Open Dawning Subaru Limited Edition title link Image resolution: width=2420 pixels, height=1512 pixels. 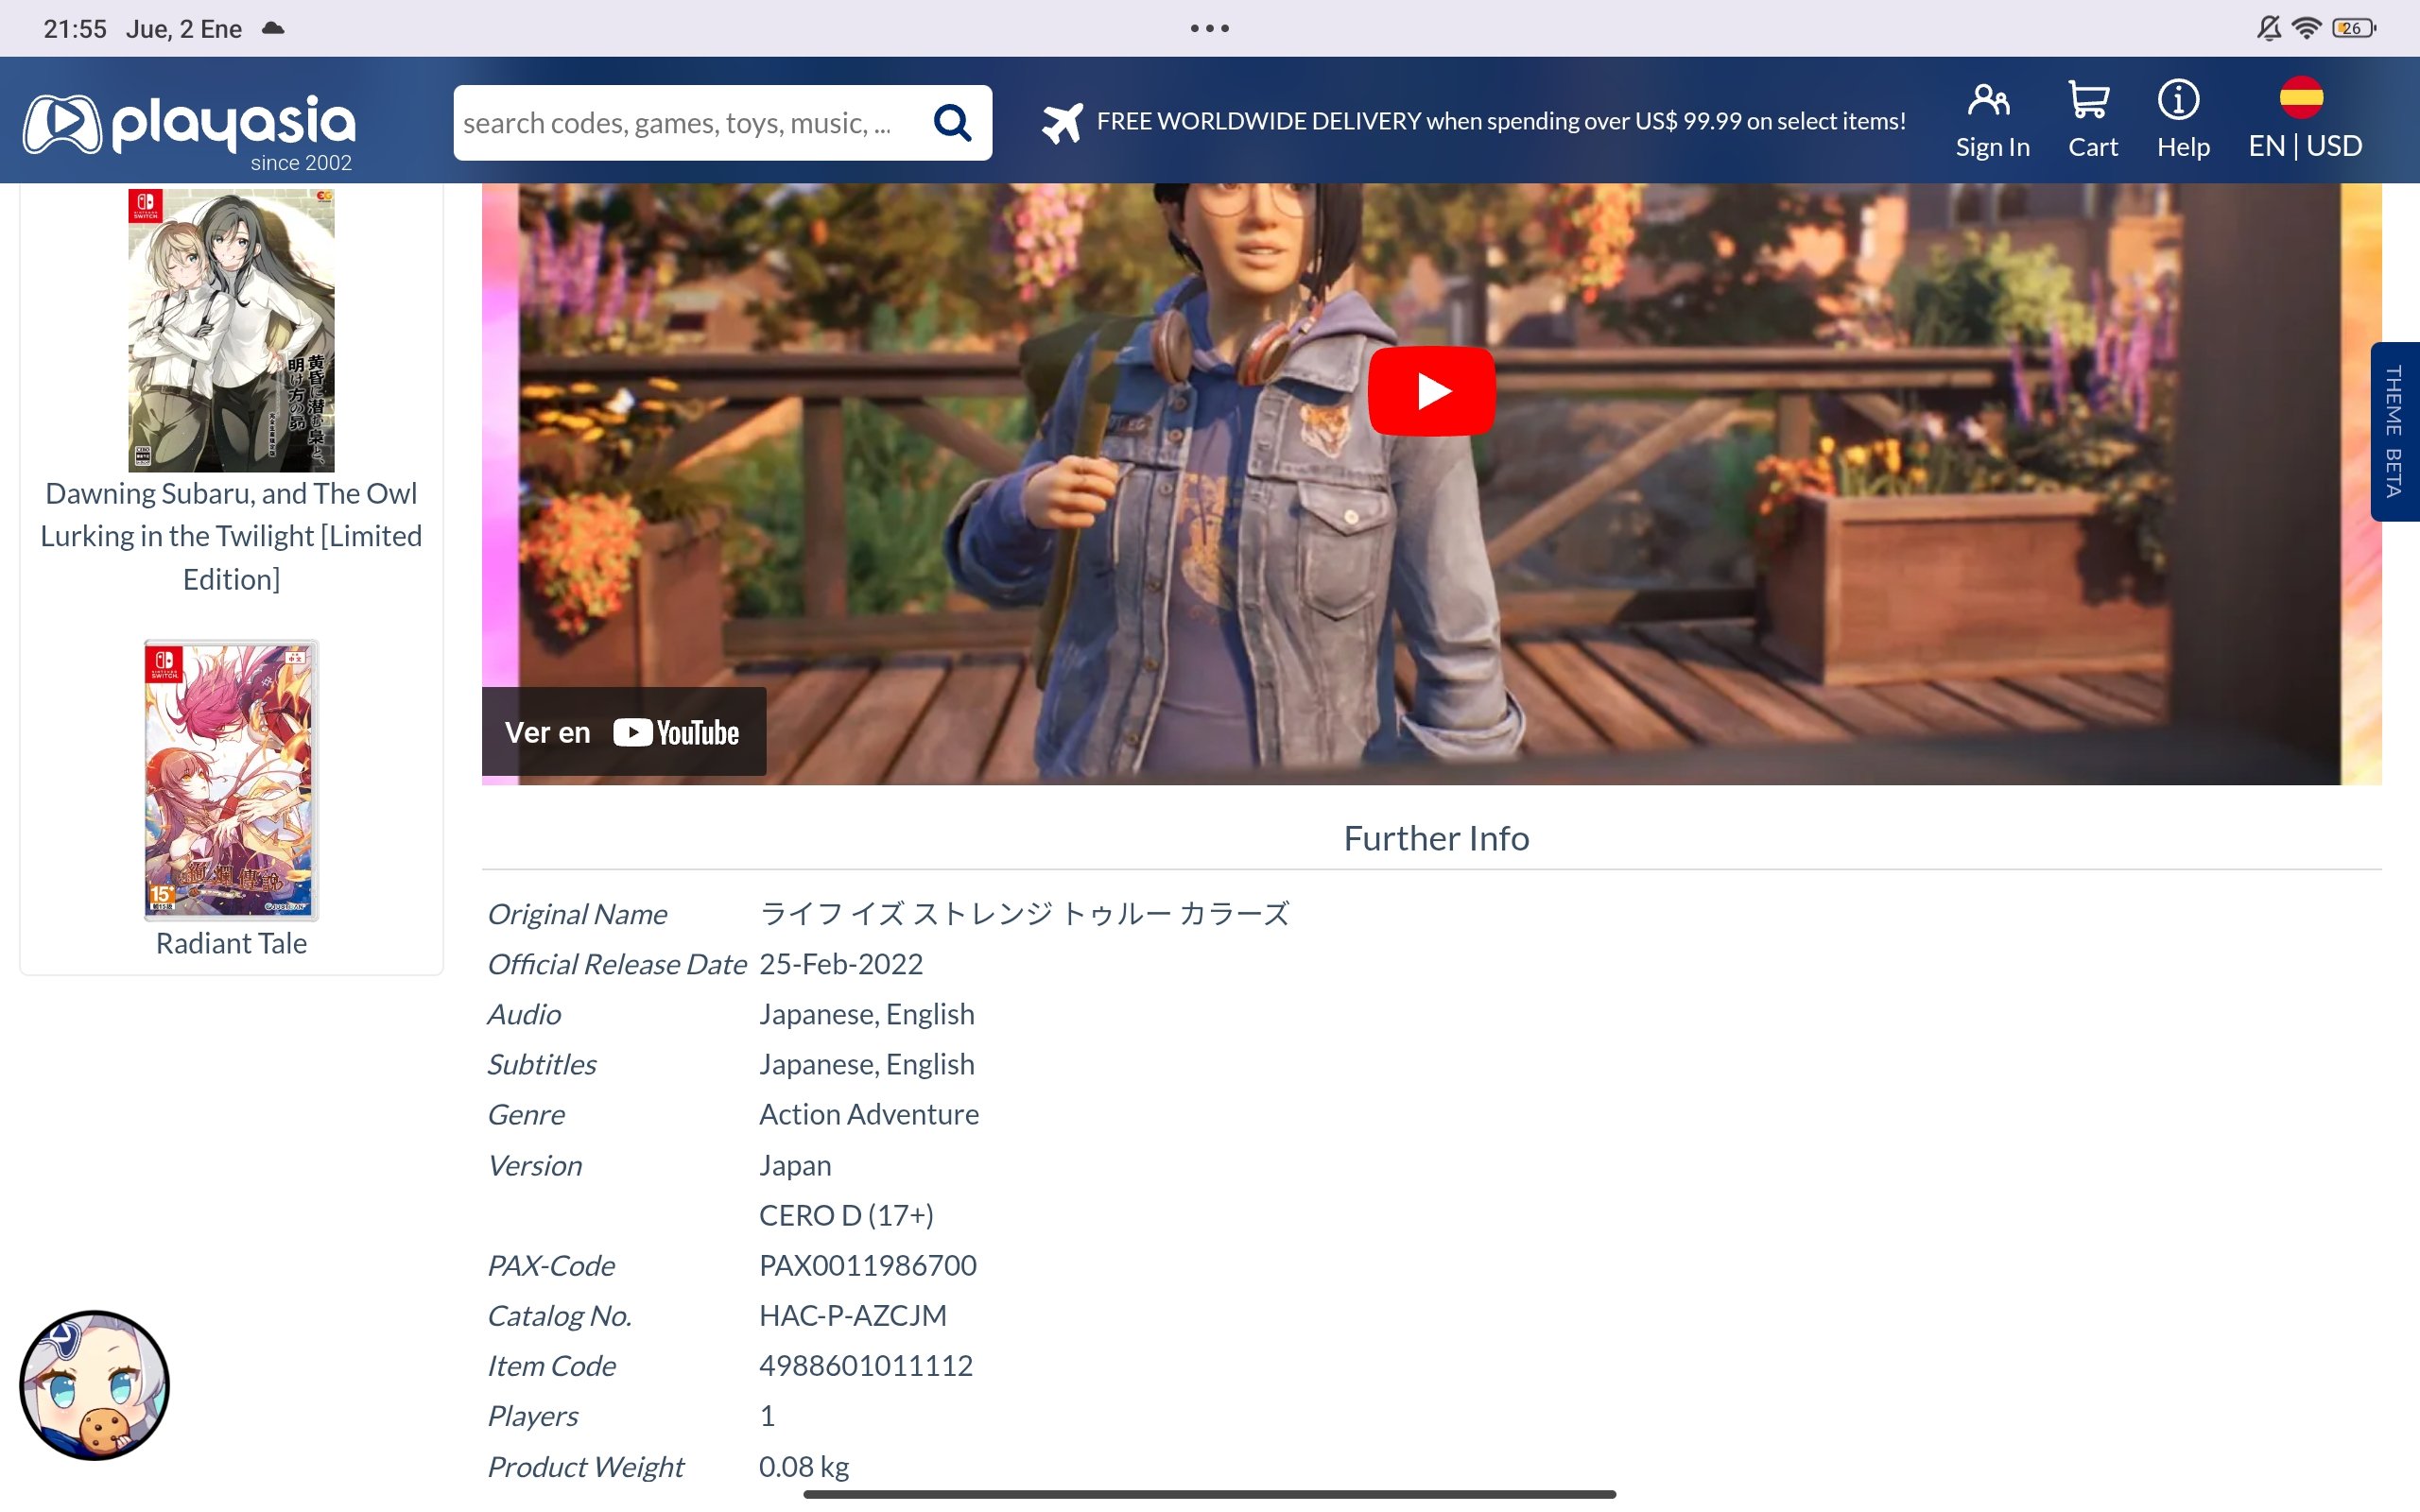pyautogui.click(x=231, y=536)
